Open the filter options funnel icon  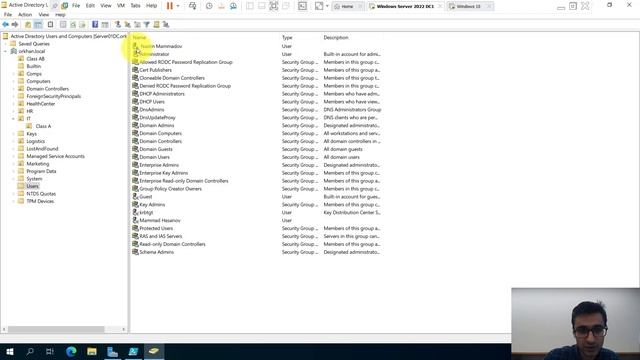pos(147,24)
